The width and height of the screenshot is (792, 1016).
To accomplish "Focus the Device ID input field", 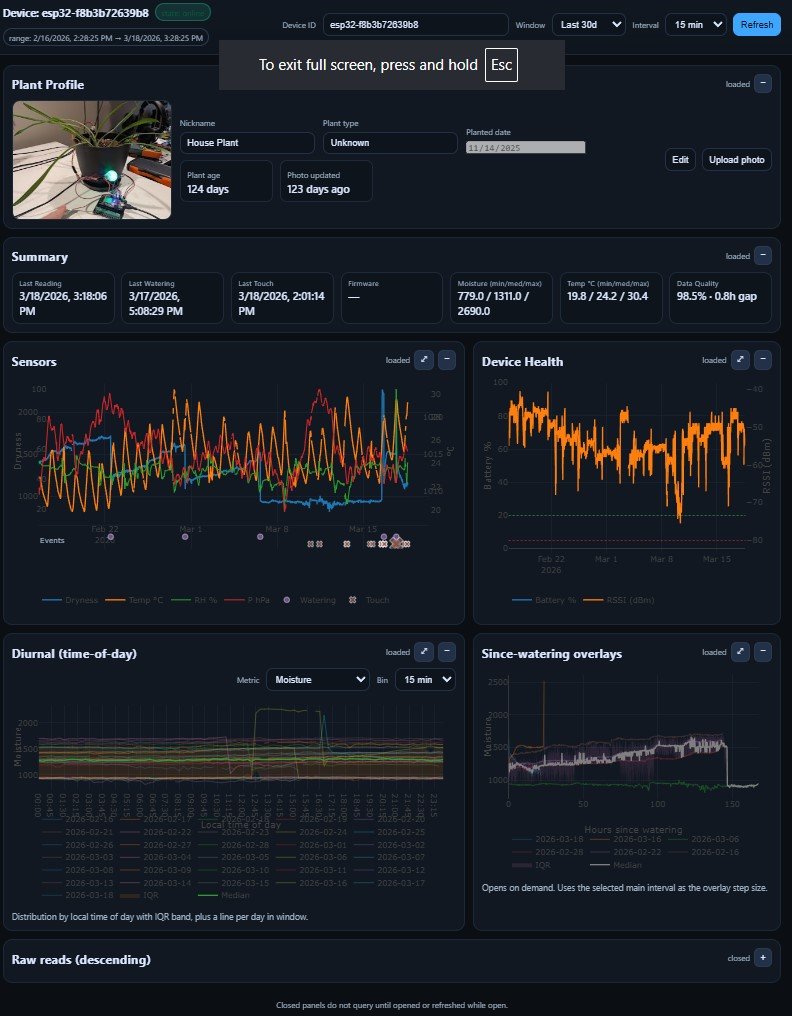I will point(415,25).
